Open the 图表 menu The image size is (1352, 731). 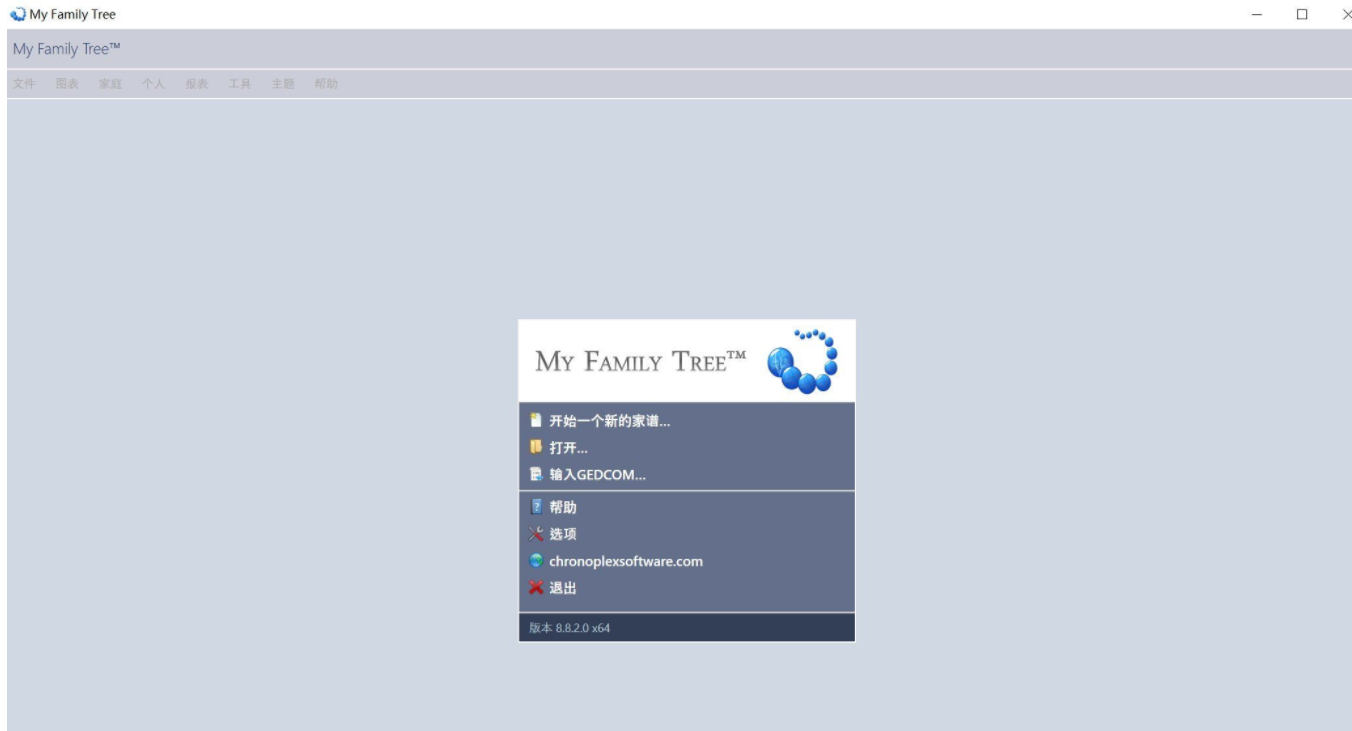[x=67, y=84]
